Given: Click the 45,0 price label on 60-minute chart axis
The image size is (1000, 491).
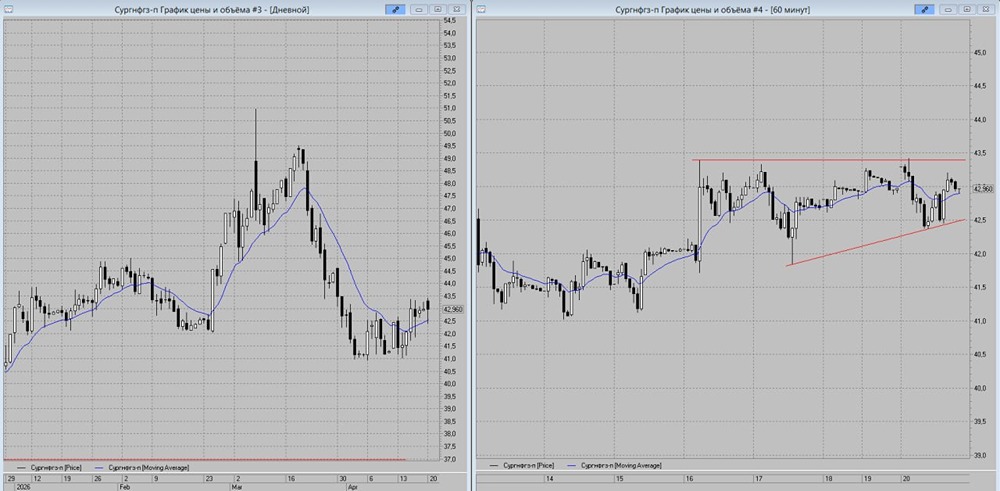Looking at the screenshot, I should [980, 53].
